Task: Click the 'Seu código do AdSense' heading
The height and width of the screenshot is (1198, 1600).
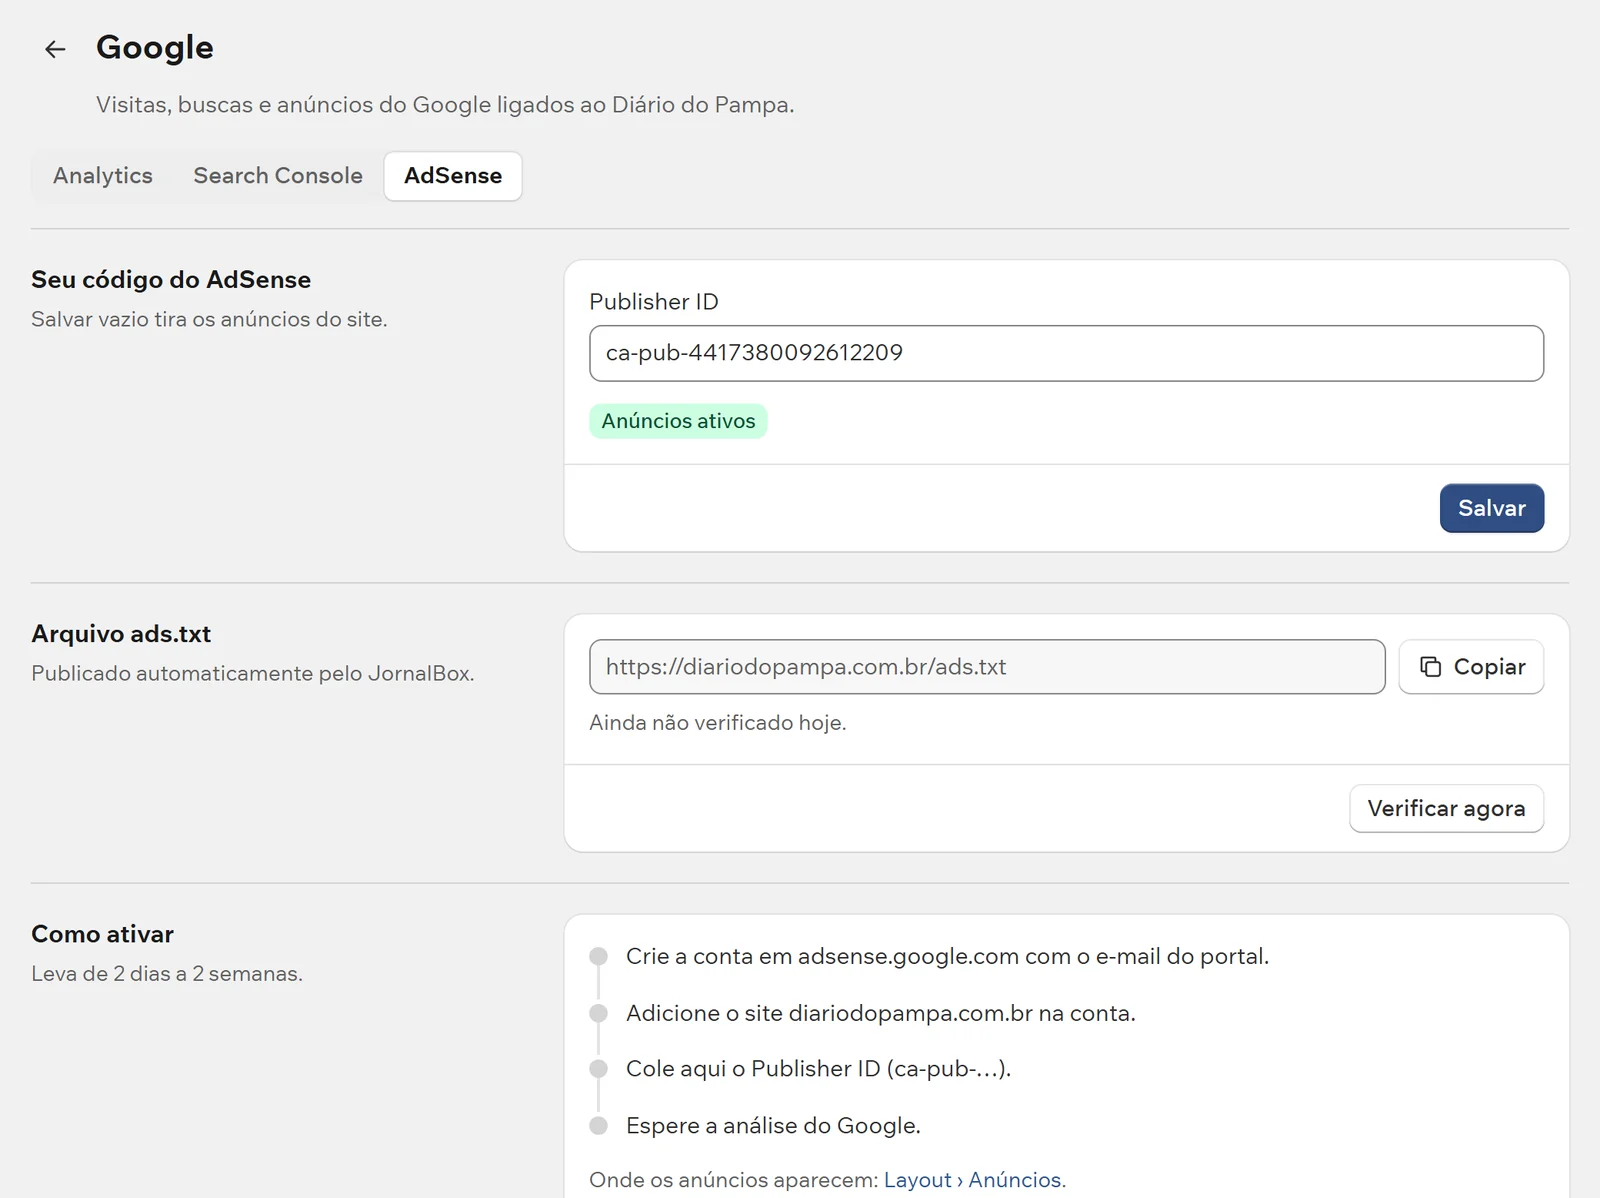Action: [171, 280]
